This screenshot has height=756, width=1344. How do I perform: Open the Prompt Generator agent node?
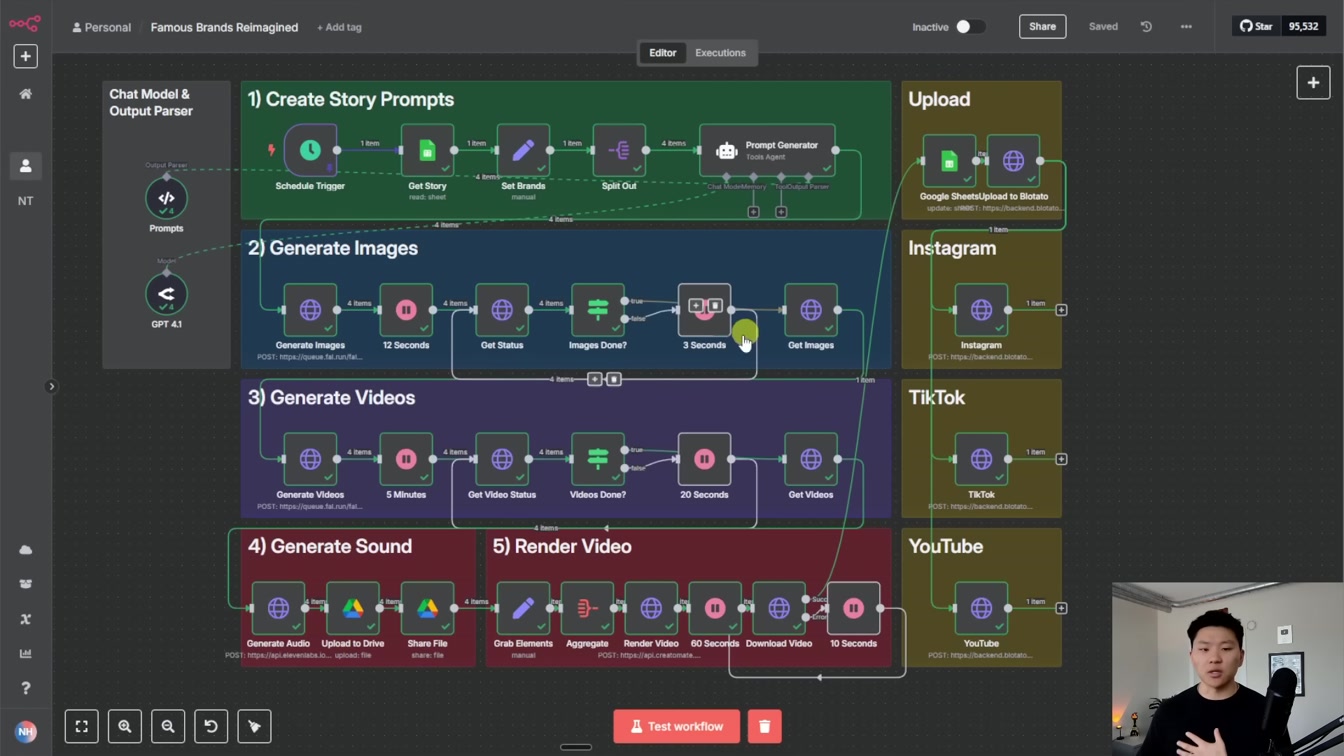click(768, 150)
